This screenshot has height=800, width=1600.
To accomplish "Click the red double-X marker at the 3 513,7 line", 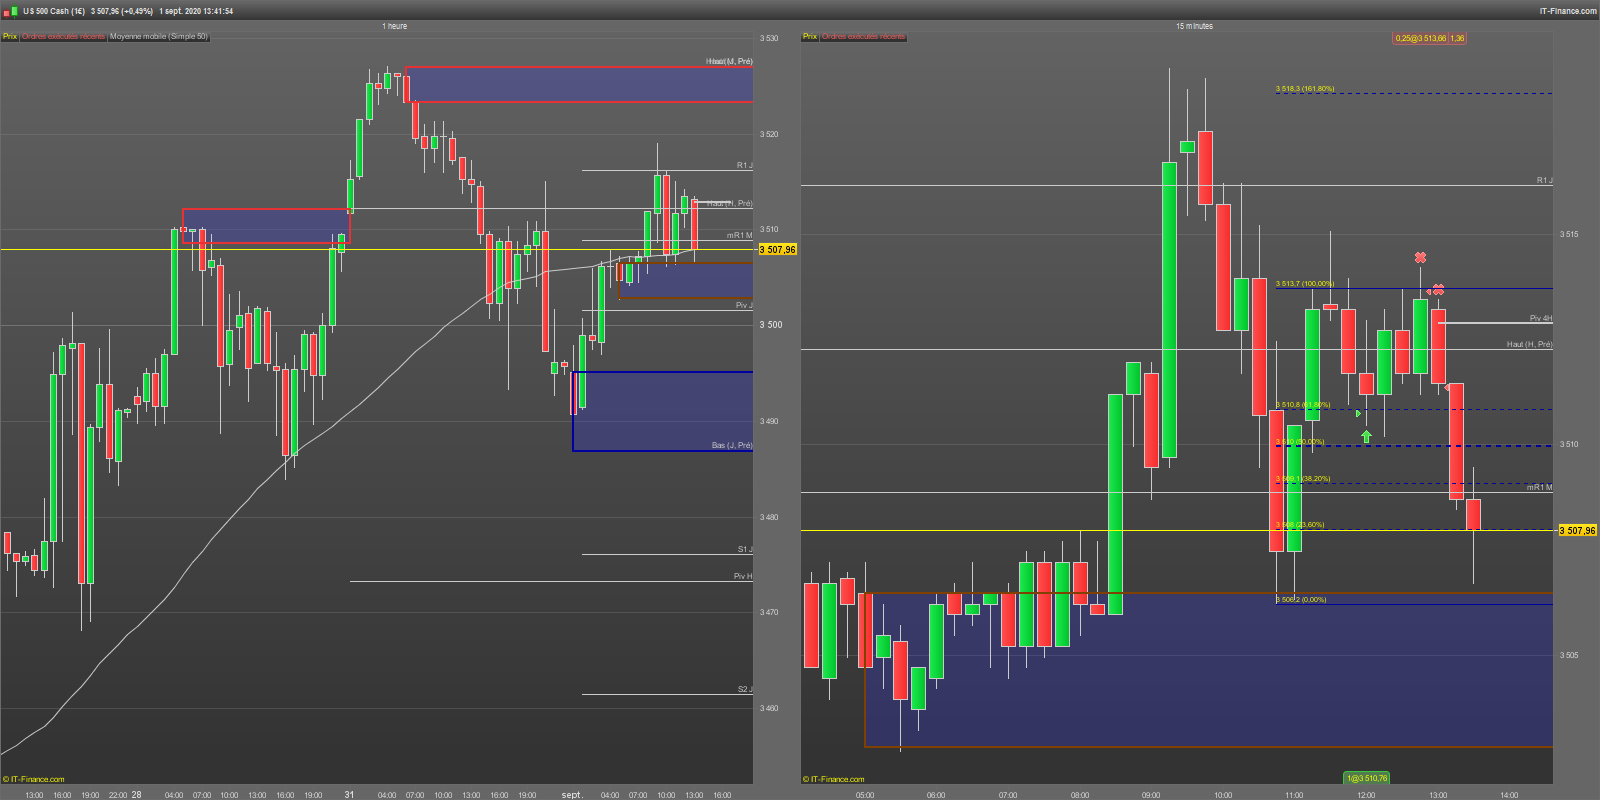I will click(x=1437, y=290).
